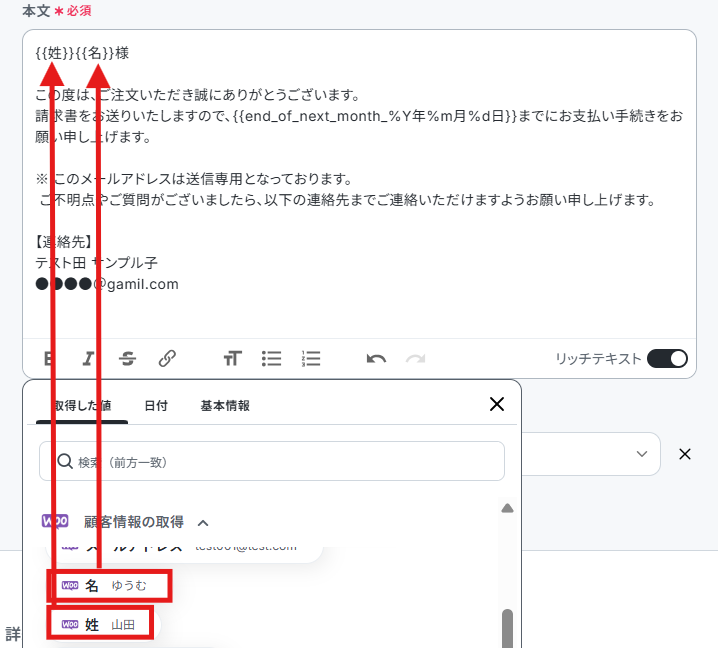Collapse the 顧客情報の取得 section

pyautogui.click(x=203, y=523)
